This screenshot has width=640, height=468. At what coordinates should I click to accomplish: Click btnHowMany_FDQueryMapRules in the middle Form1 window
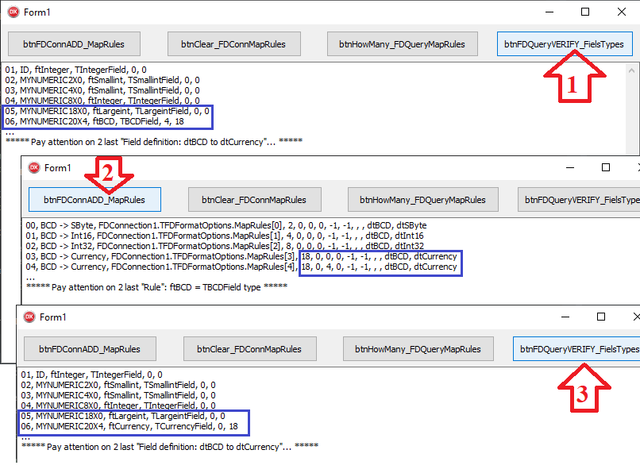point(422,200)
